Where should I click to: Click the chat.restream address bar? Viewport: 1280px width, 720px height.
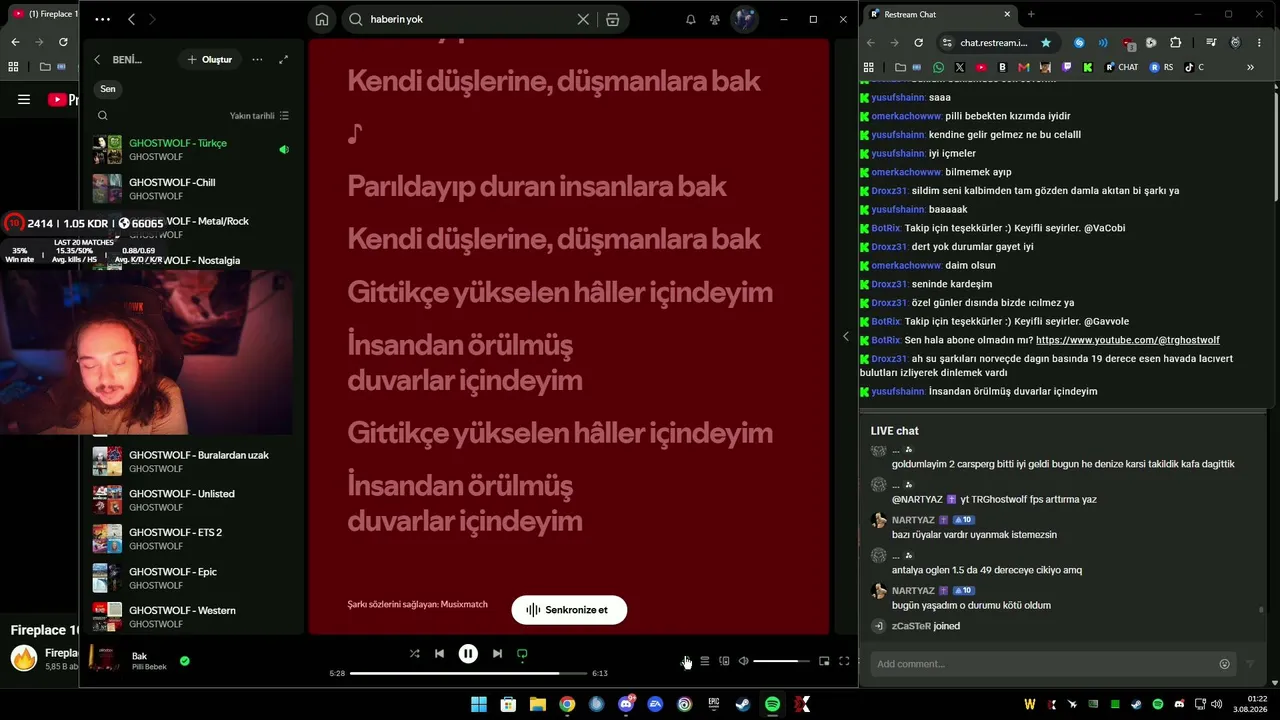click(x=993, y=43)
